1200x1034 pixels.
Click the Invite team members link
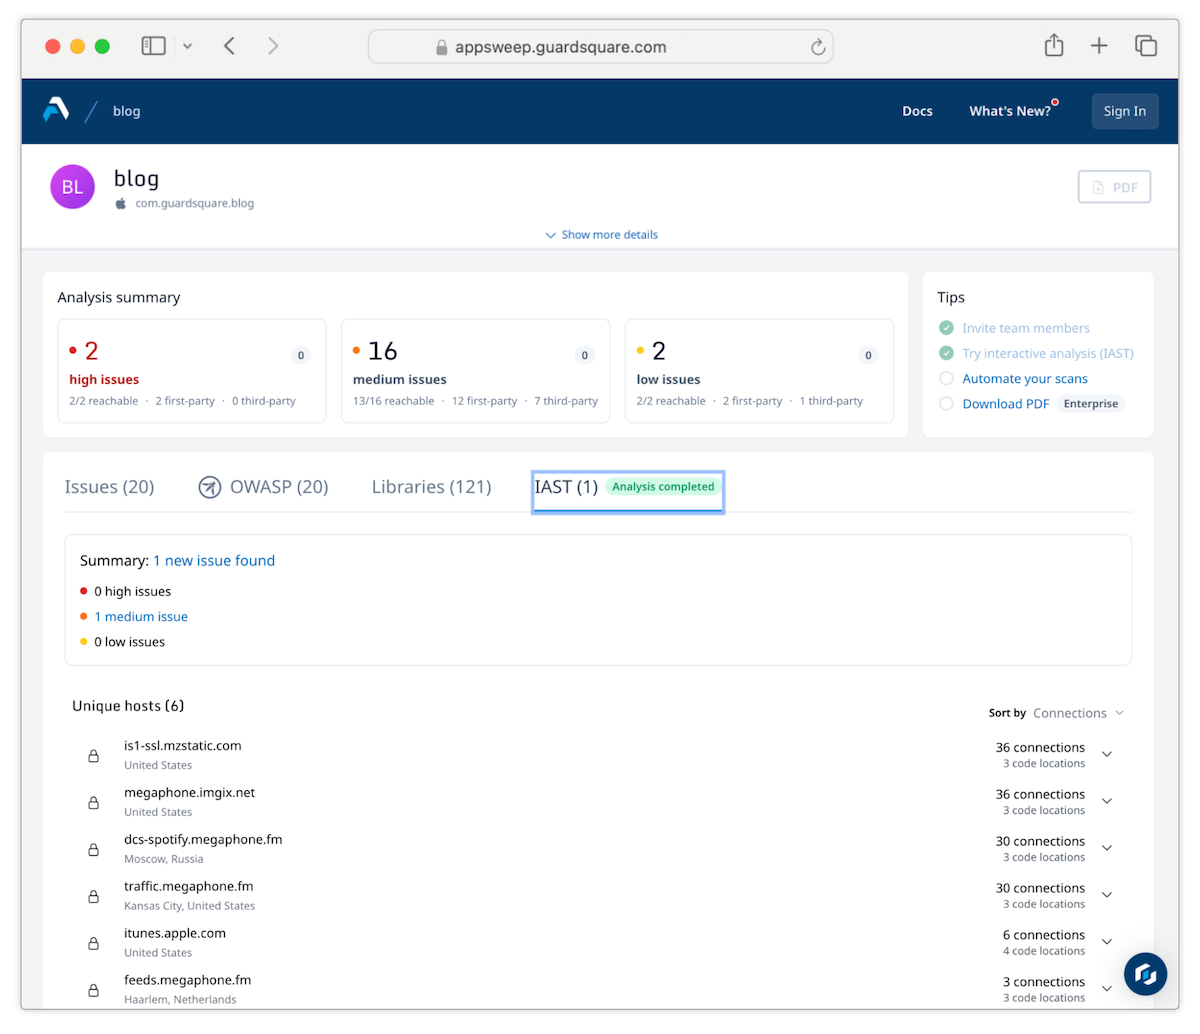point(1026,328)
